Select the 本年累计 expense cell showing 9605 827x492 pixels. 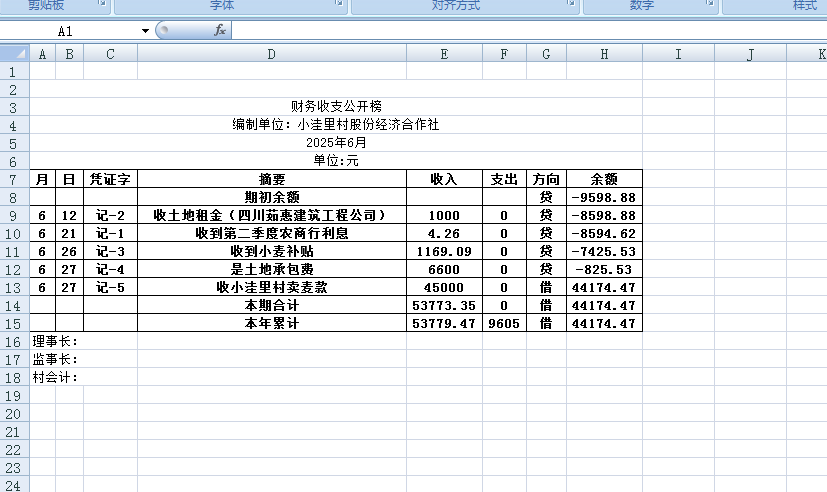pyautogui.click(x=504, y=323)
